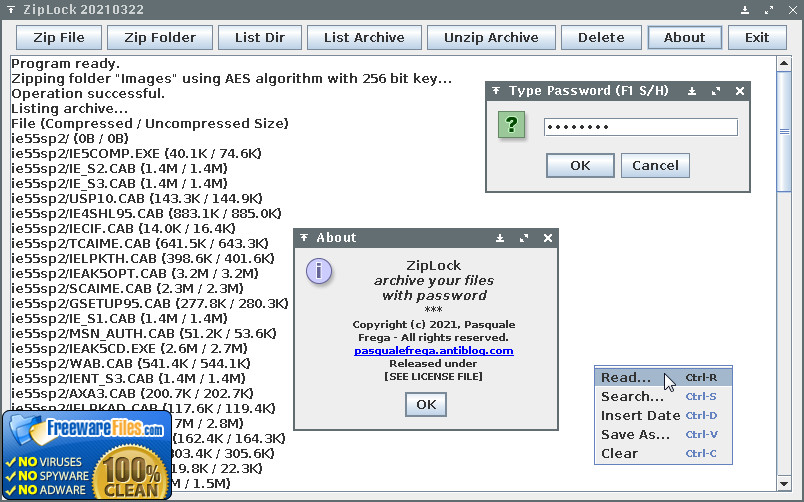Click the "Operation successful." log line

88,94
